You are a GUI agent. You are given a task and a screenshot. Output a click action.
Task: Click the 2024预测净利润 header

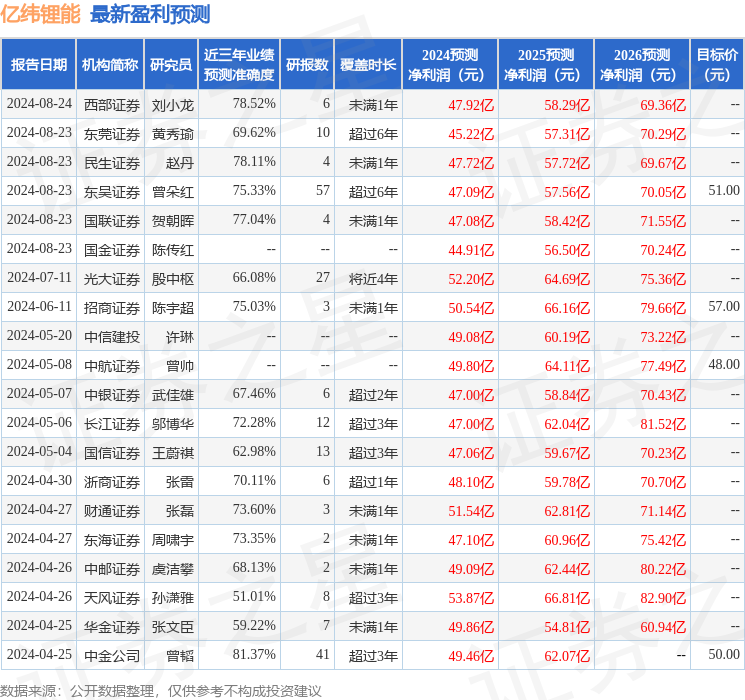[x=450, y=65]
